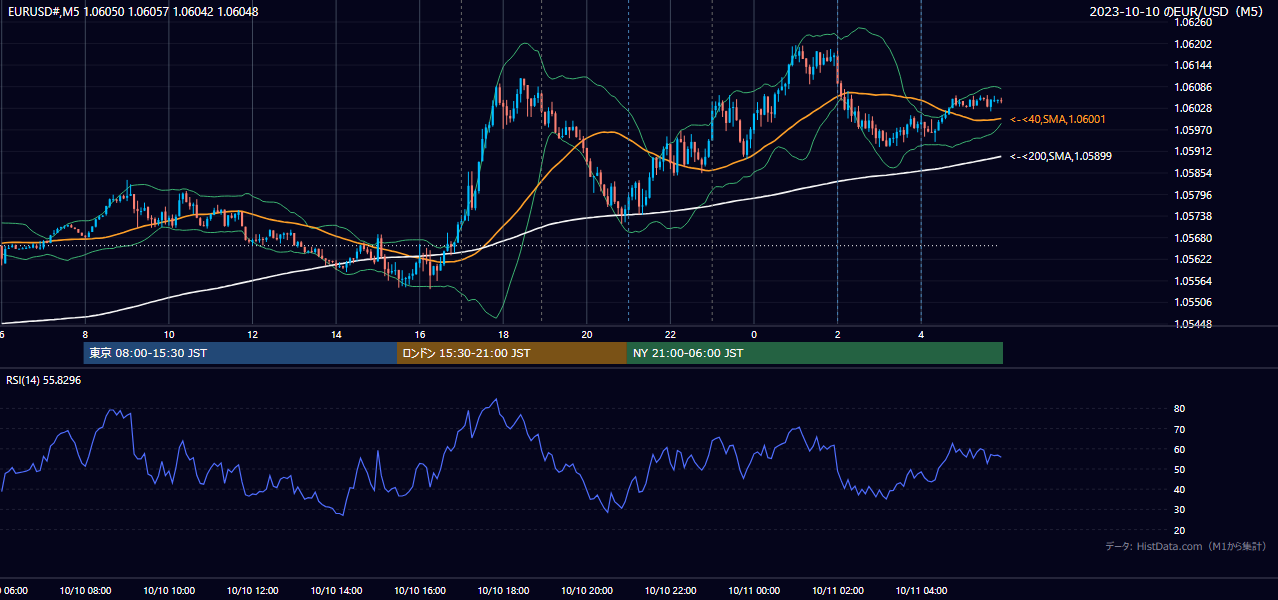Click price axis value 1.05622
This screenshot has height=600, width=1278.
coord(1193,259)
